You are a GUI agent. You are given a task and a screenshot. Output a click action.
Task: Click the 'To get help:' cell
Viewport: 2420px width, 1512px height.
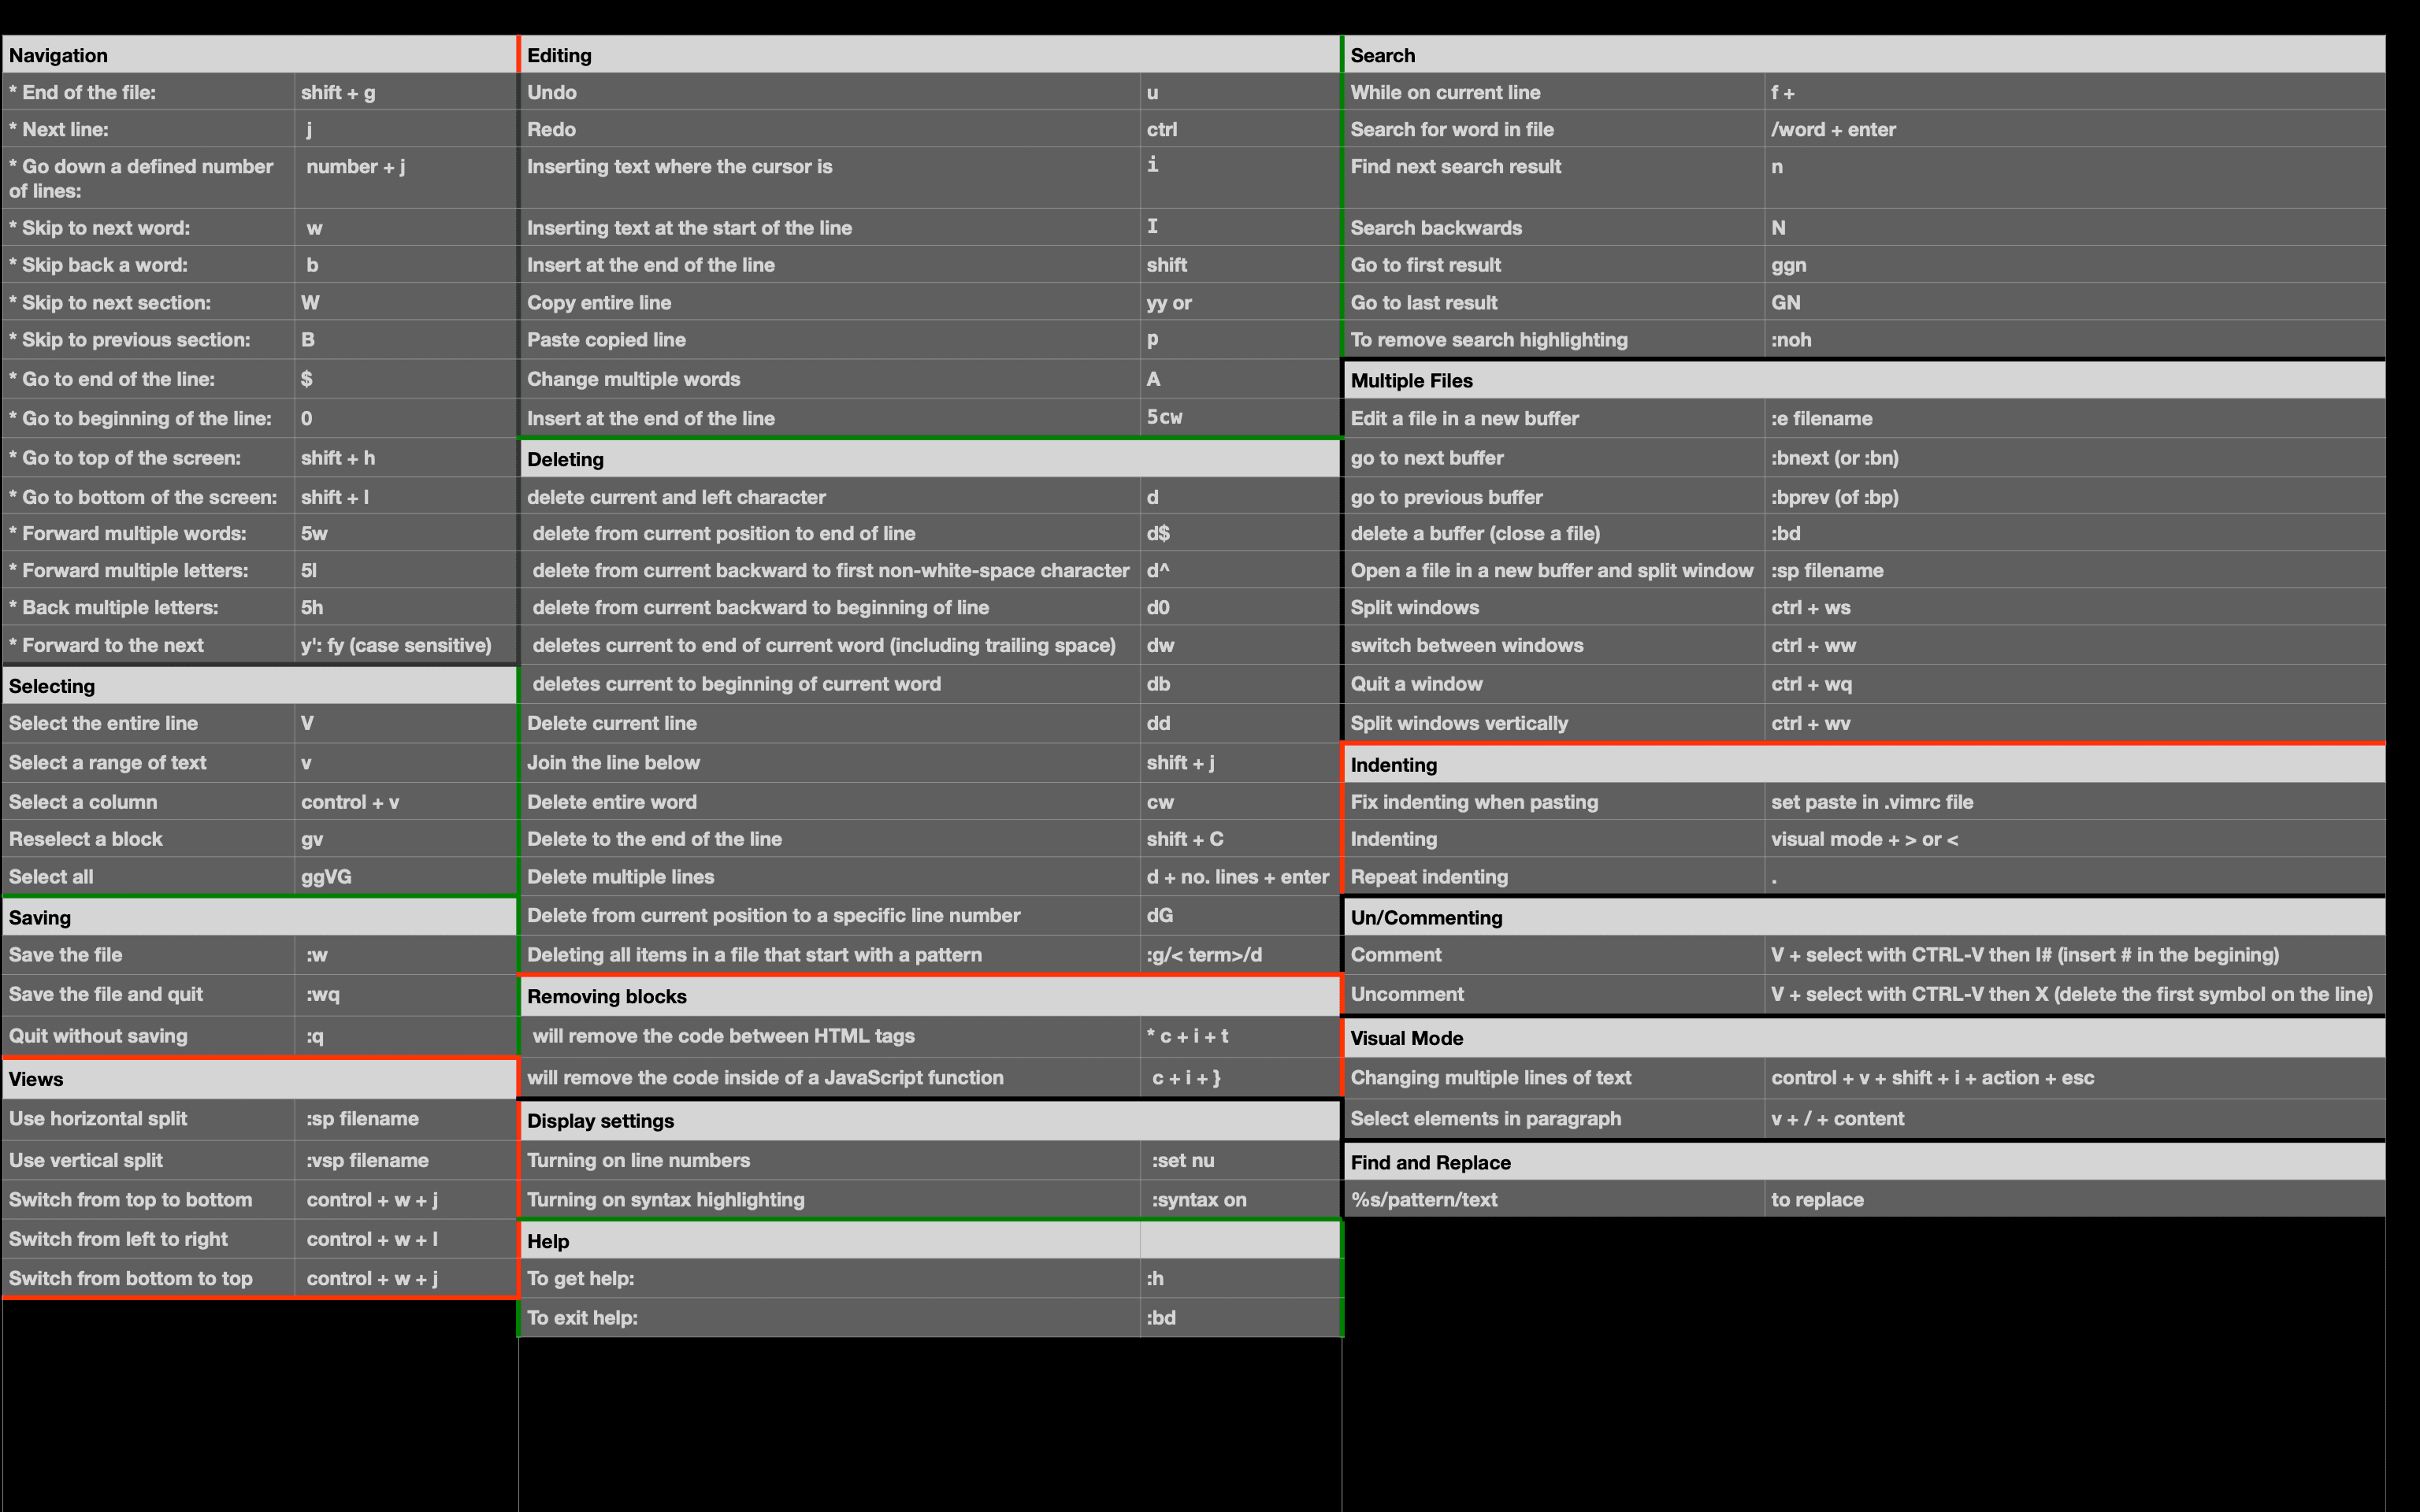pyautogui.click(x=580, y=1278)
